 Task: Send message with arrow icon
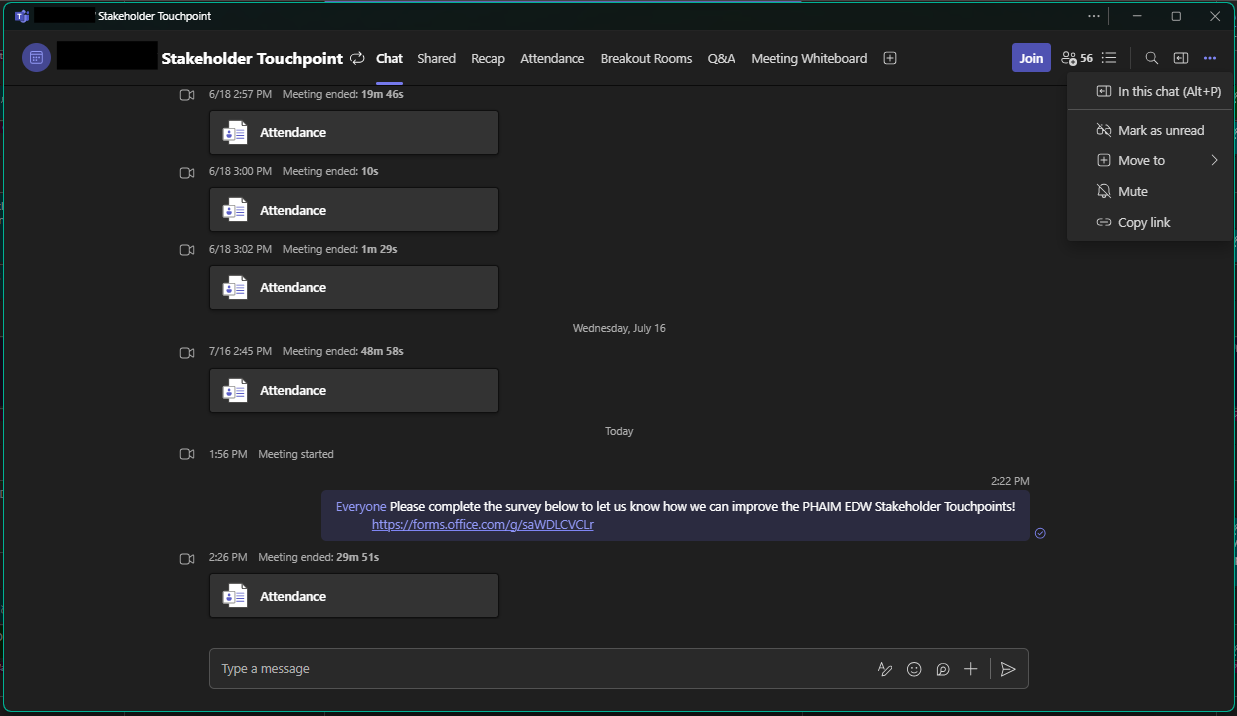(1008, 669)
